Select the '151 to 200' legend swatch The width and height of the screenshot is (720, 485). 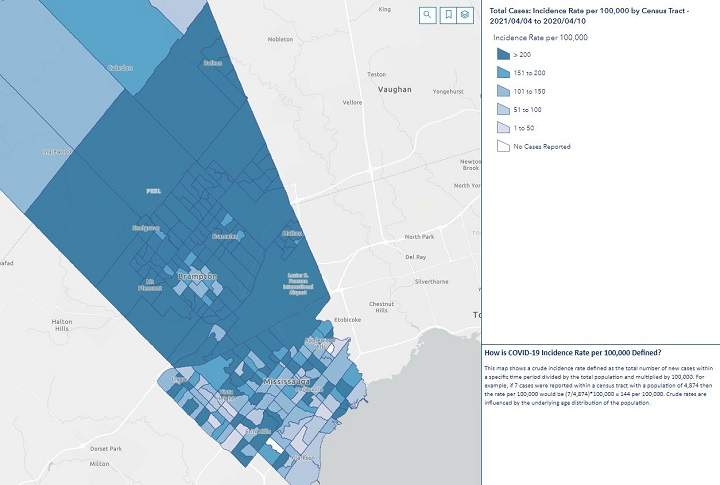click(x=503, y=73)
